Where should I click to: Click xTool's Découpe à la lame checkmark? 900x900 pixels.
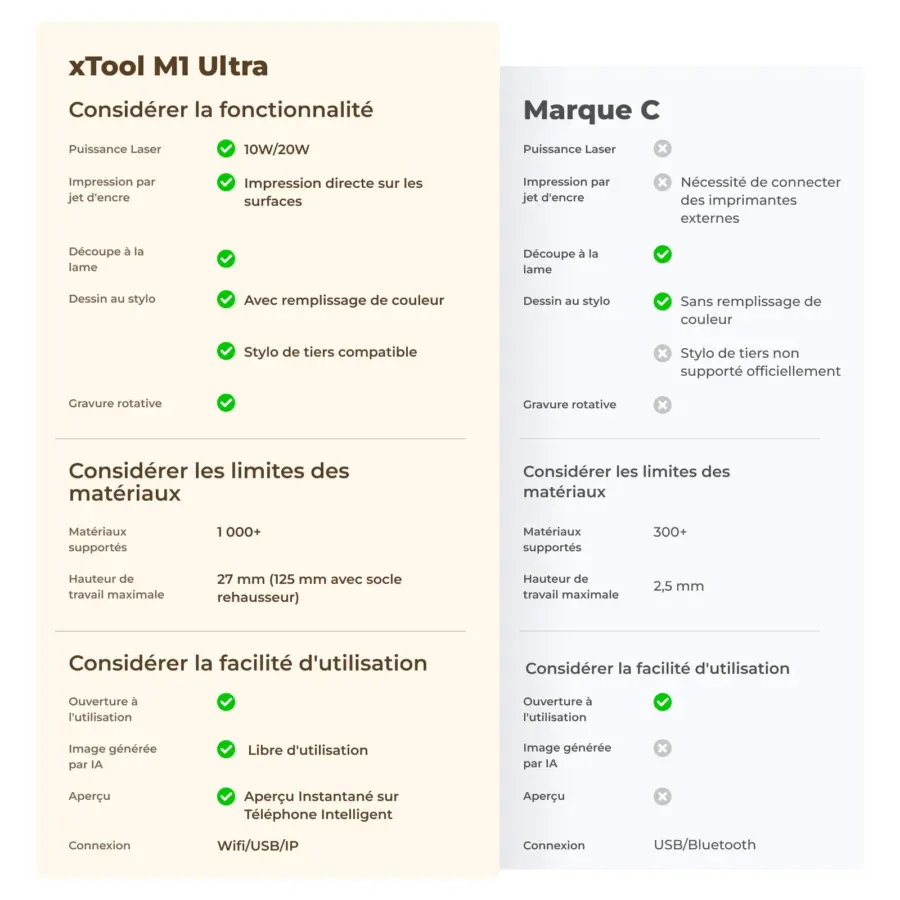coord(226,258)
